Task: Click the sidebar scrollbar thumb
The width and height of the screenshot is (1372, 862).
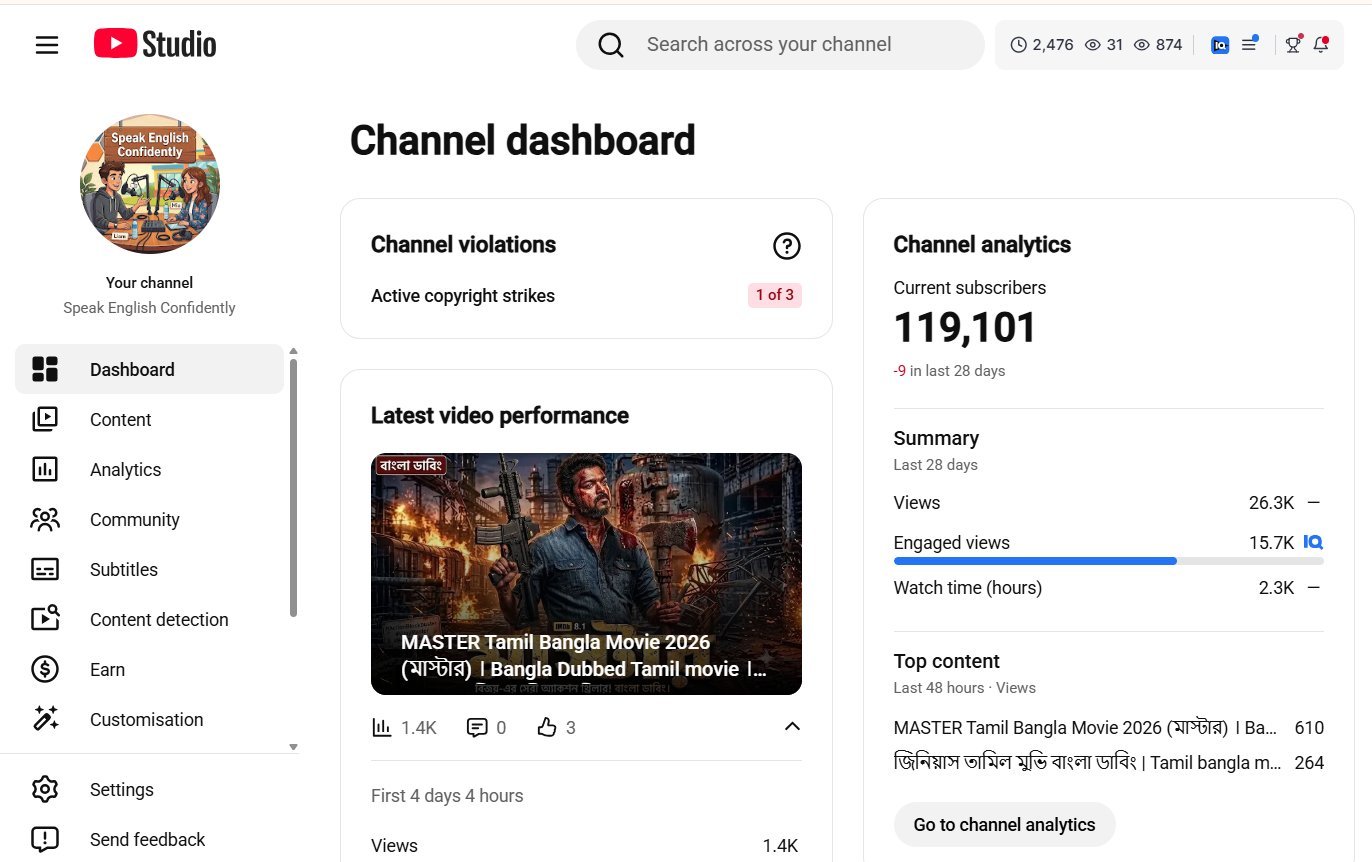Action: pyautogui.click(x=293, y=488)
